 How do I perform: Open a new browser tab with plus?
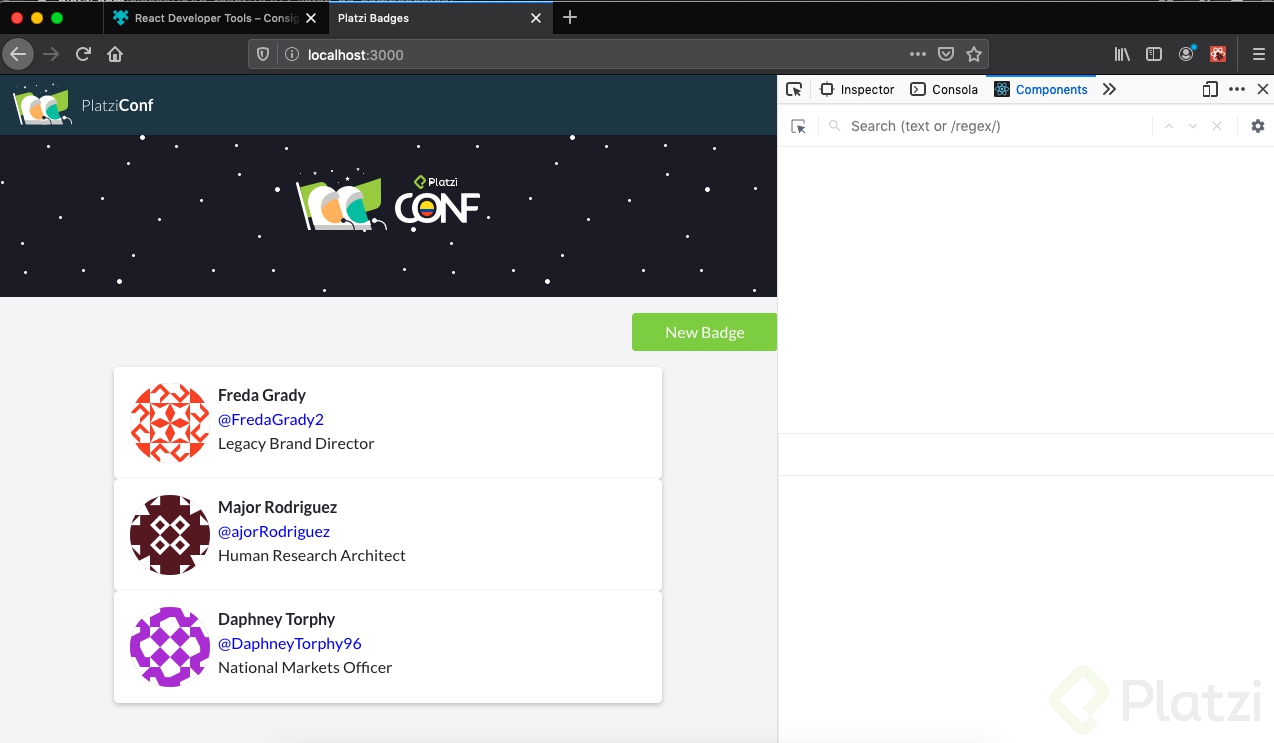570,17
